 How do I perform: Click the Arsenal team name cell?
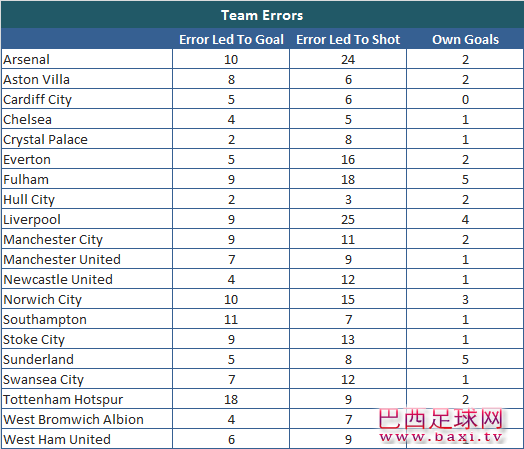pos(87,59)
